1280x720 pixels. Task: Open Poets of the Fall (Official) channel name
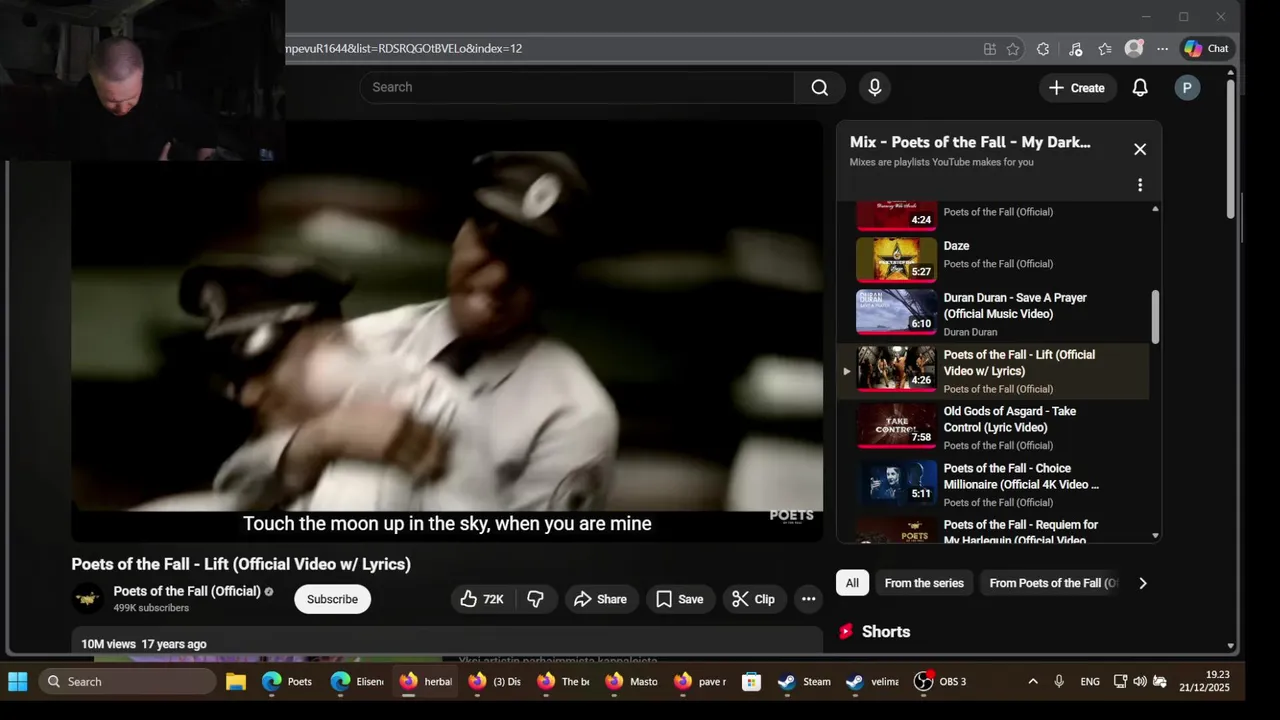(187, 591)
